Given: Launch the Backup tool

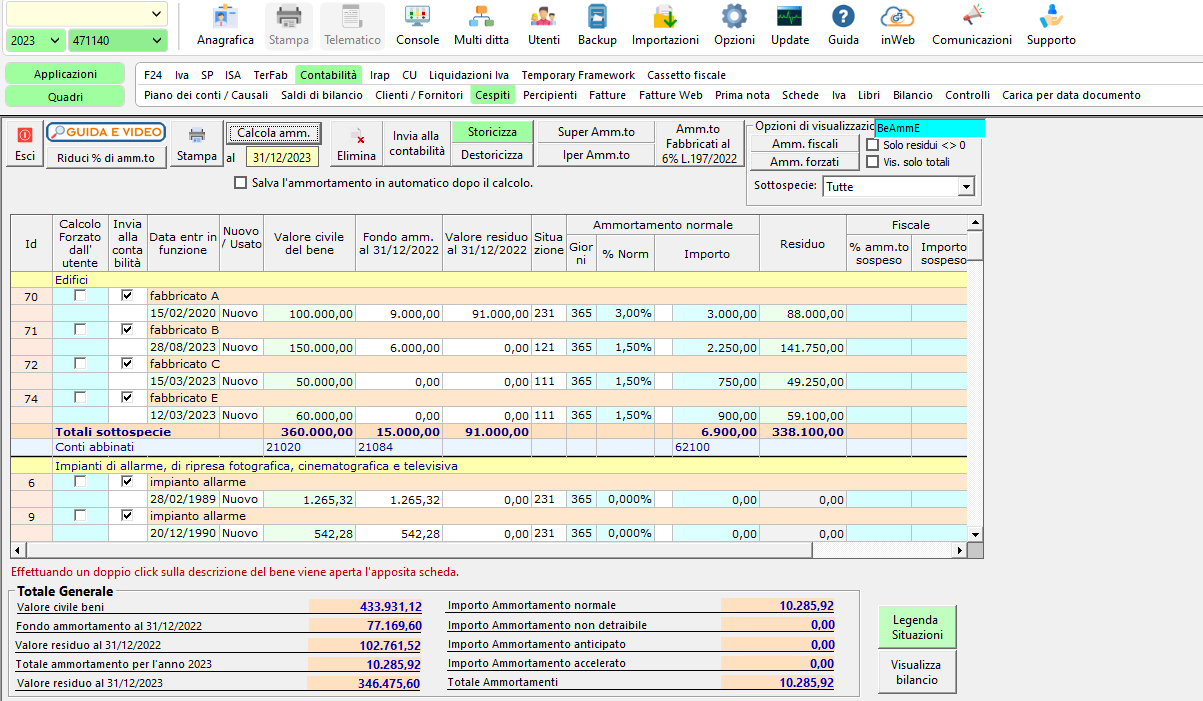Looking at the screenshot, I should point(597,26).
